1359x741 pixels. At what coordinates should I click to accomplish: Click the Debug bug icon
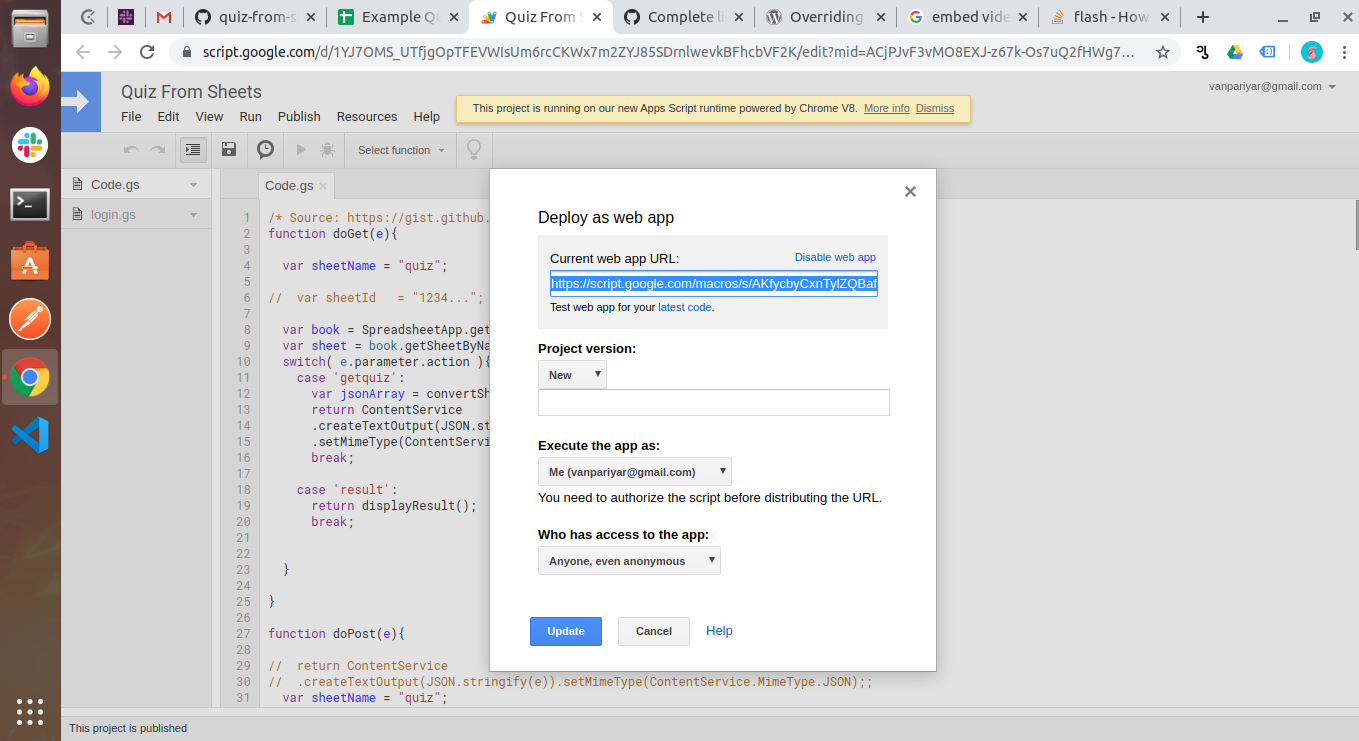point(327,150)
